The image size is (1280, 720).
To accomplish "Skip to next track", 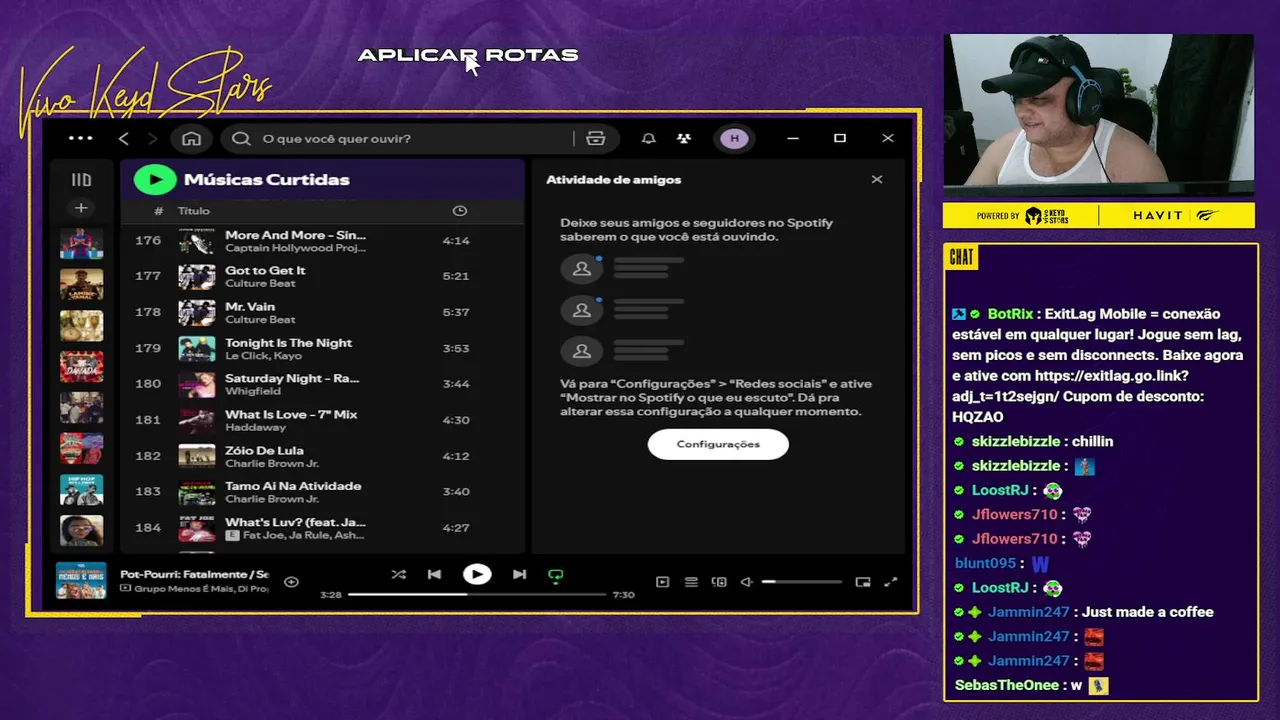I will point(519,574).
